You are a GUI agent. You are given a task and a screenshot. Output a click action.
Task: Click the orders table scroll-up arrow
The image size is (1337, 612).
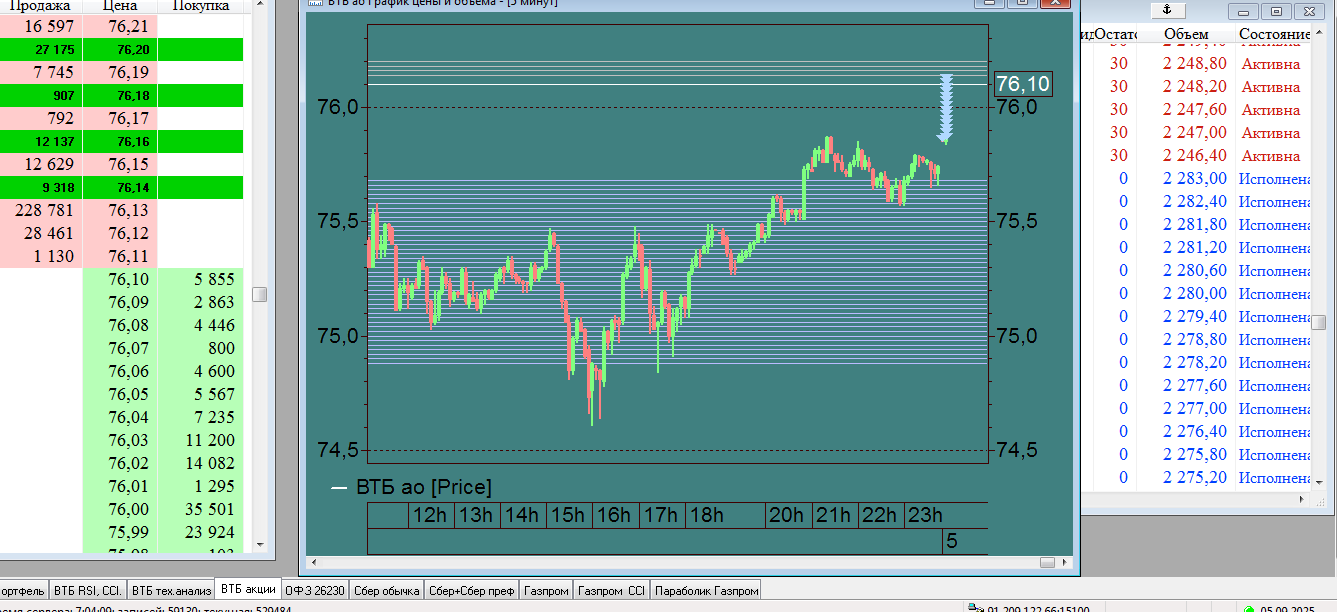(1319, 36)
